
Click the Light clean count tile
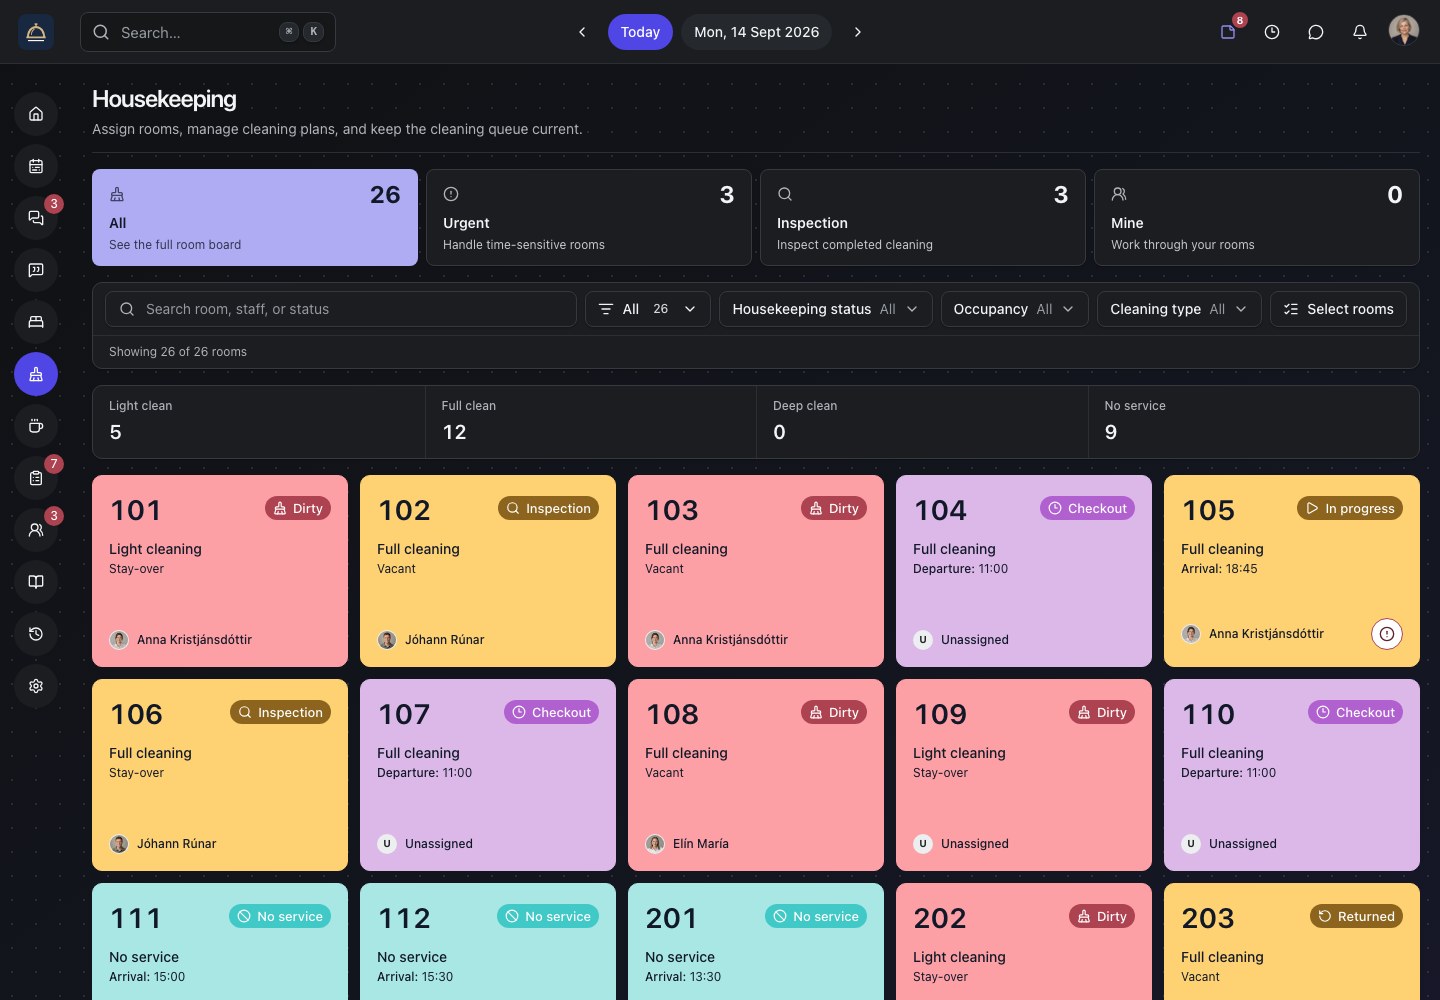coord(259,422)
